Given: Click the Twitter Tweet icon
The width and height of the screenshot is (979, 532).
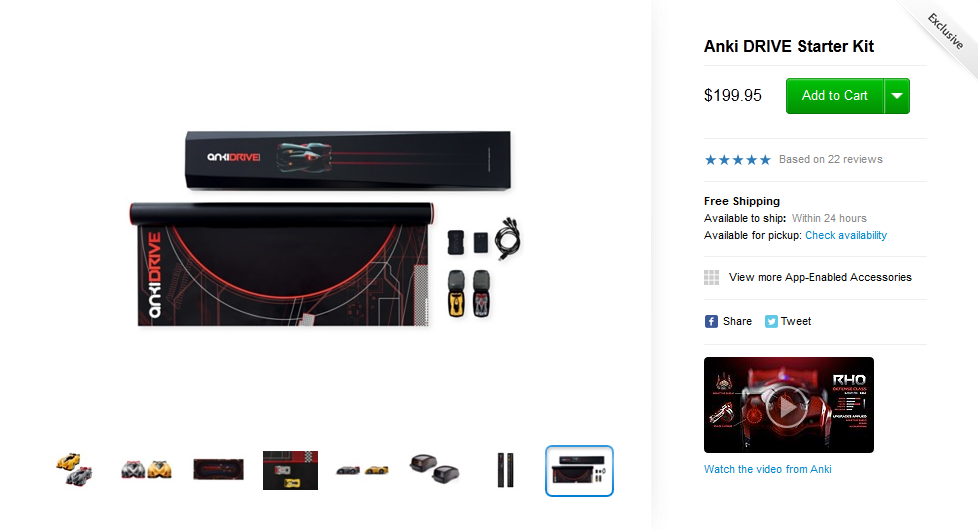Looking at the screenshot, I should (x=771, y=322).
